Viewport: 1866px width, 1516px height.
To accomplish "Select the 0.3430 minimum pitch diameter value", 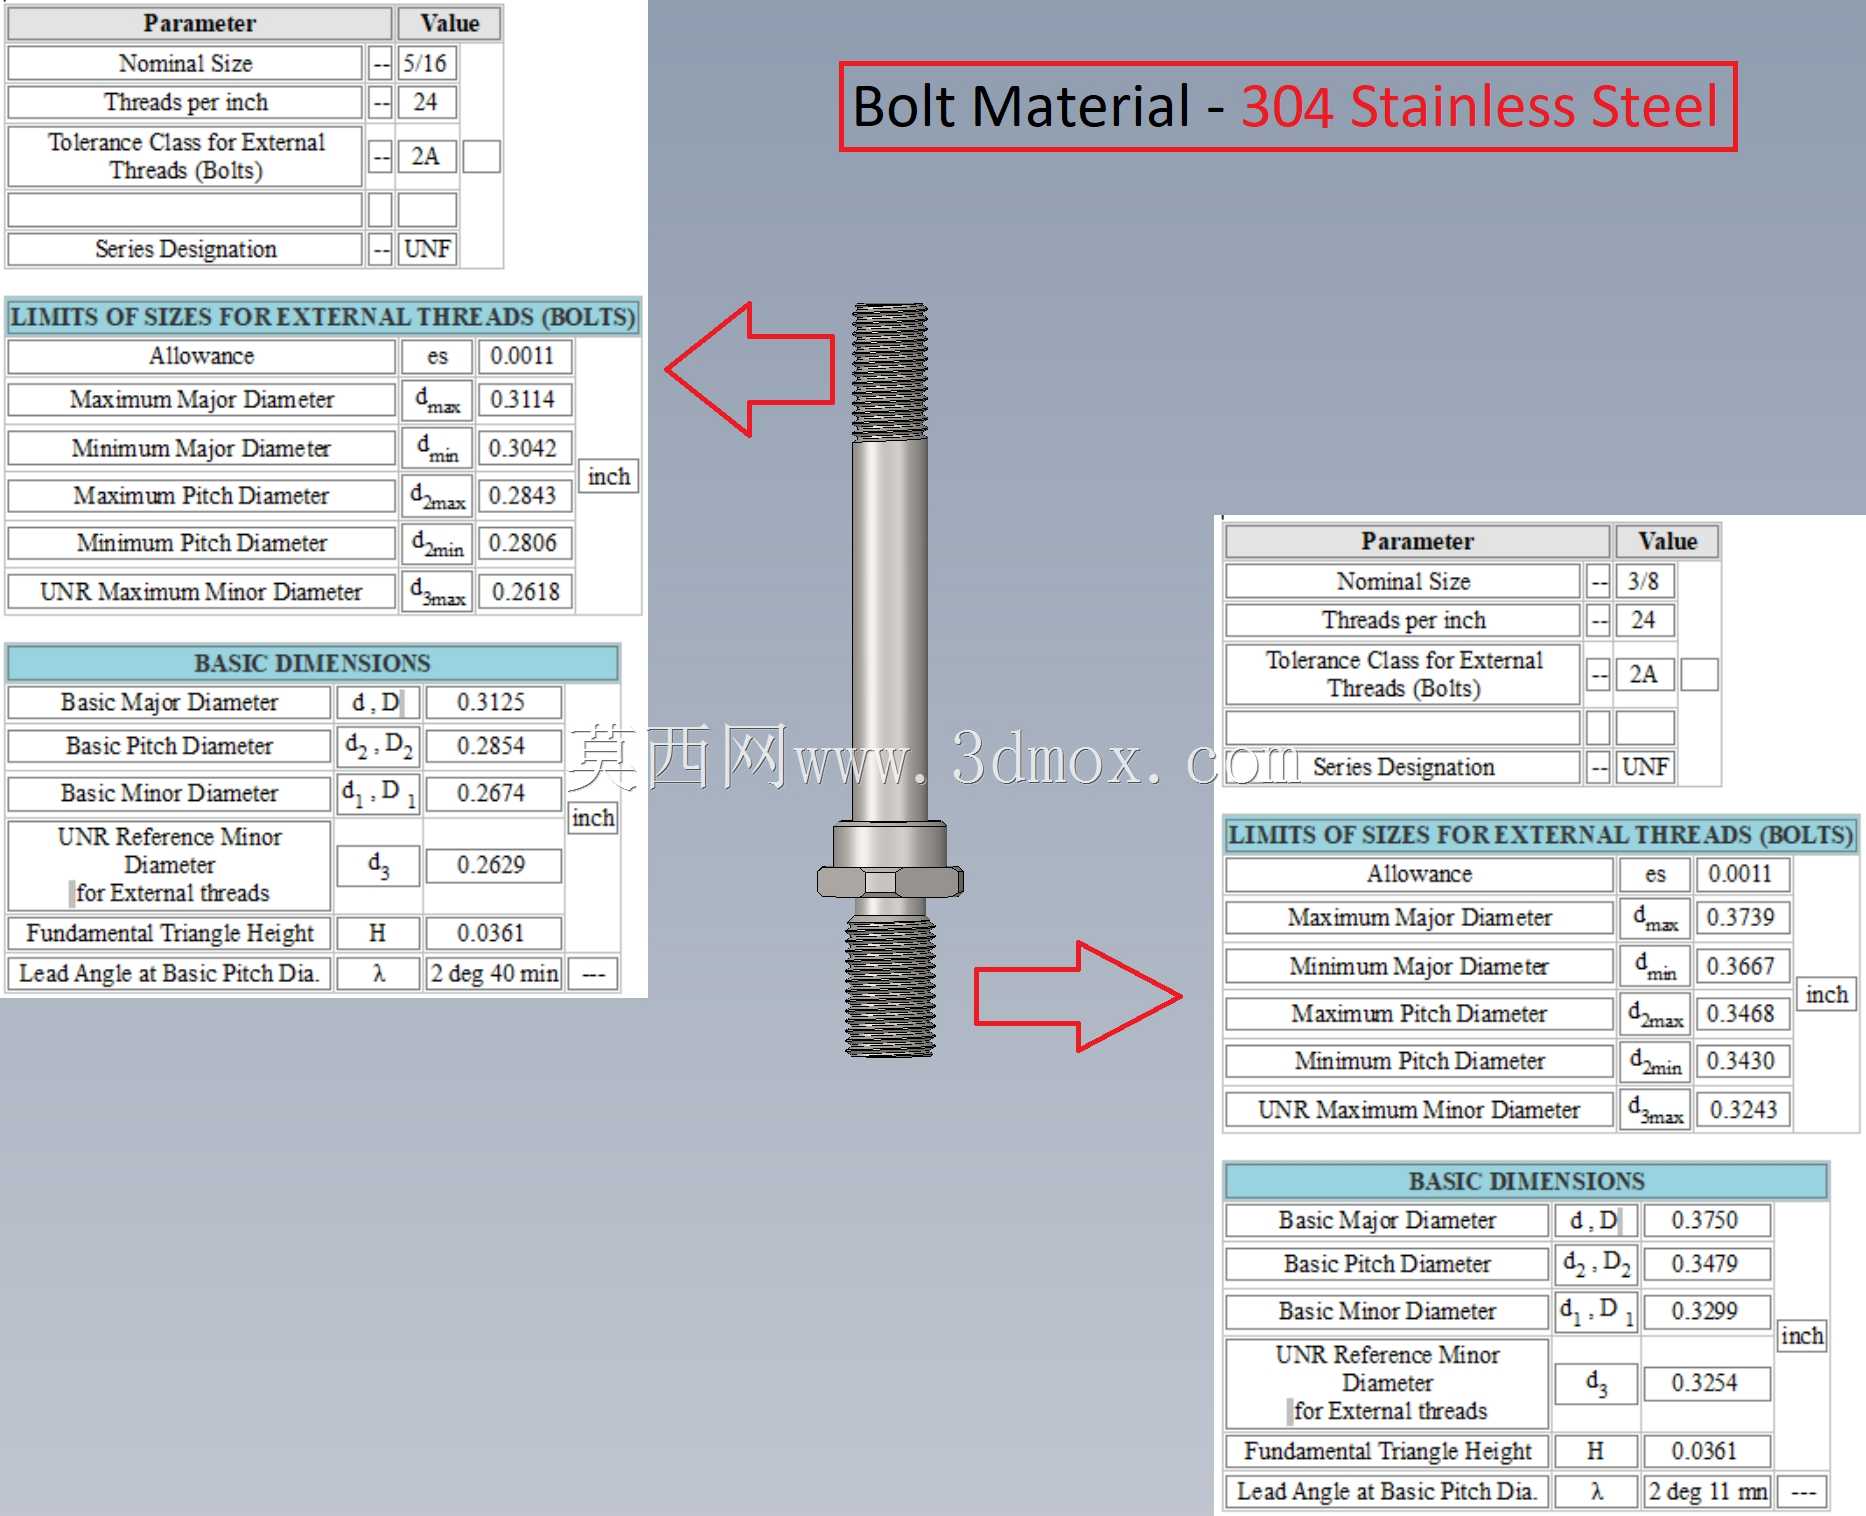I will point(1741,1061).
